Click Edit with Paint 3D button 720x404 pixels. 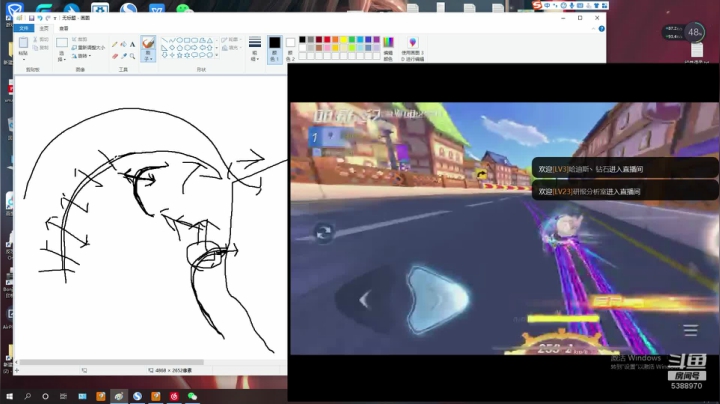[413, 49]
